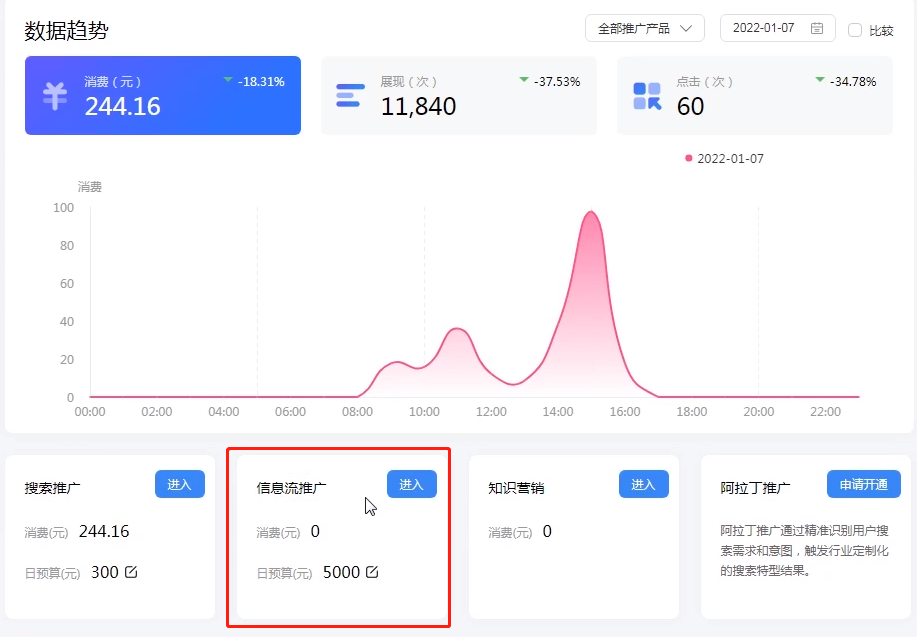
Task: Click the -18.31% change indicator
Action: coord(254,81)
